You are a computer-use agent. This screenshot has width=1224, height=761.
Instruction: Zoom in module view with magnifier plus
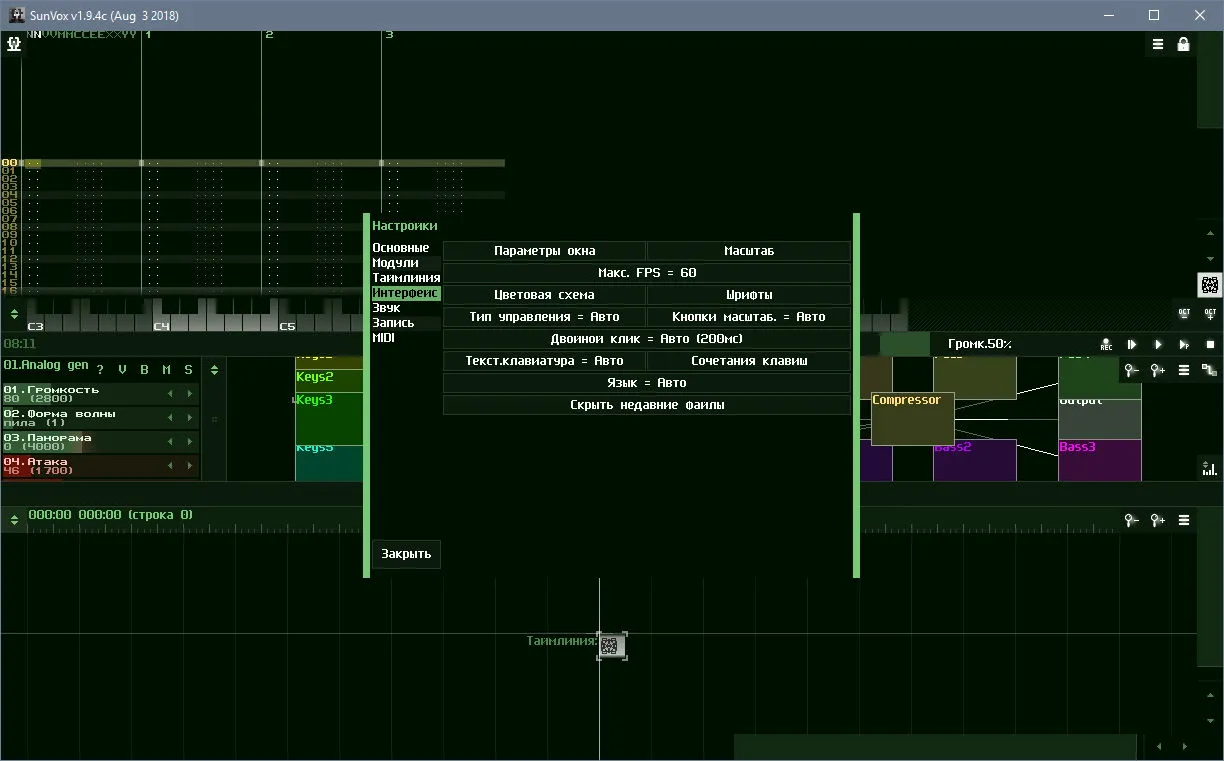pos(1158,370)
